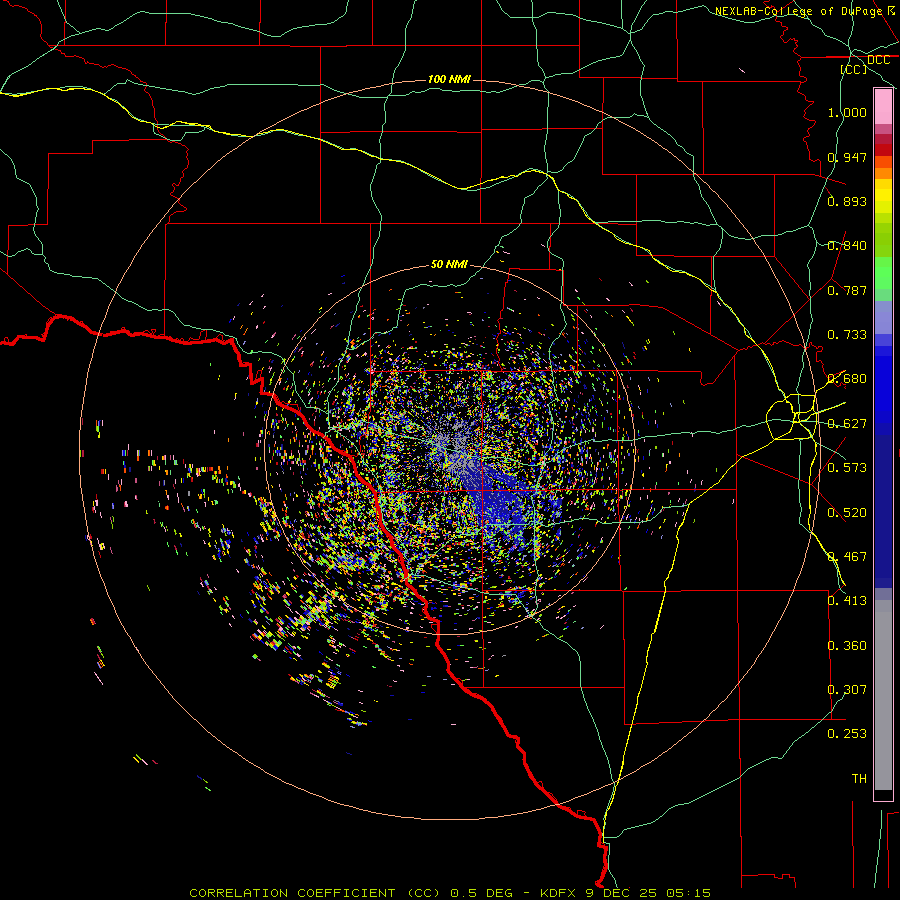Click the [CC] units label above color bar
The height and width of the screenshot is (900, 900).
854,69
